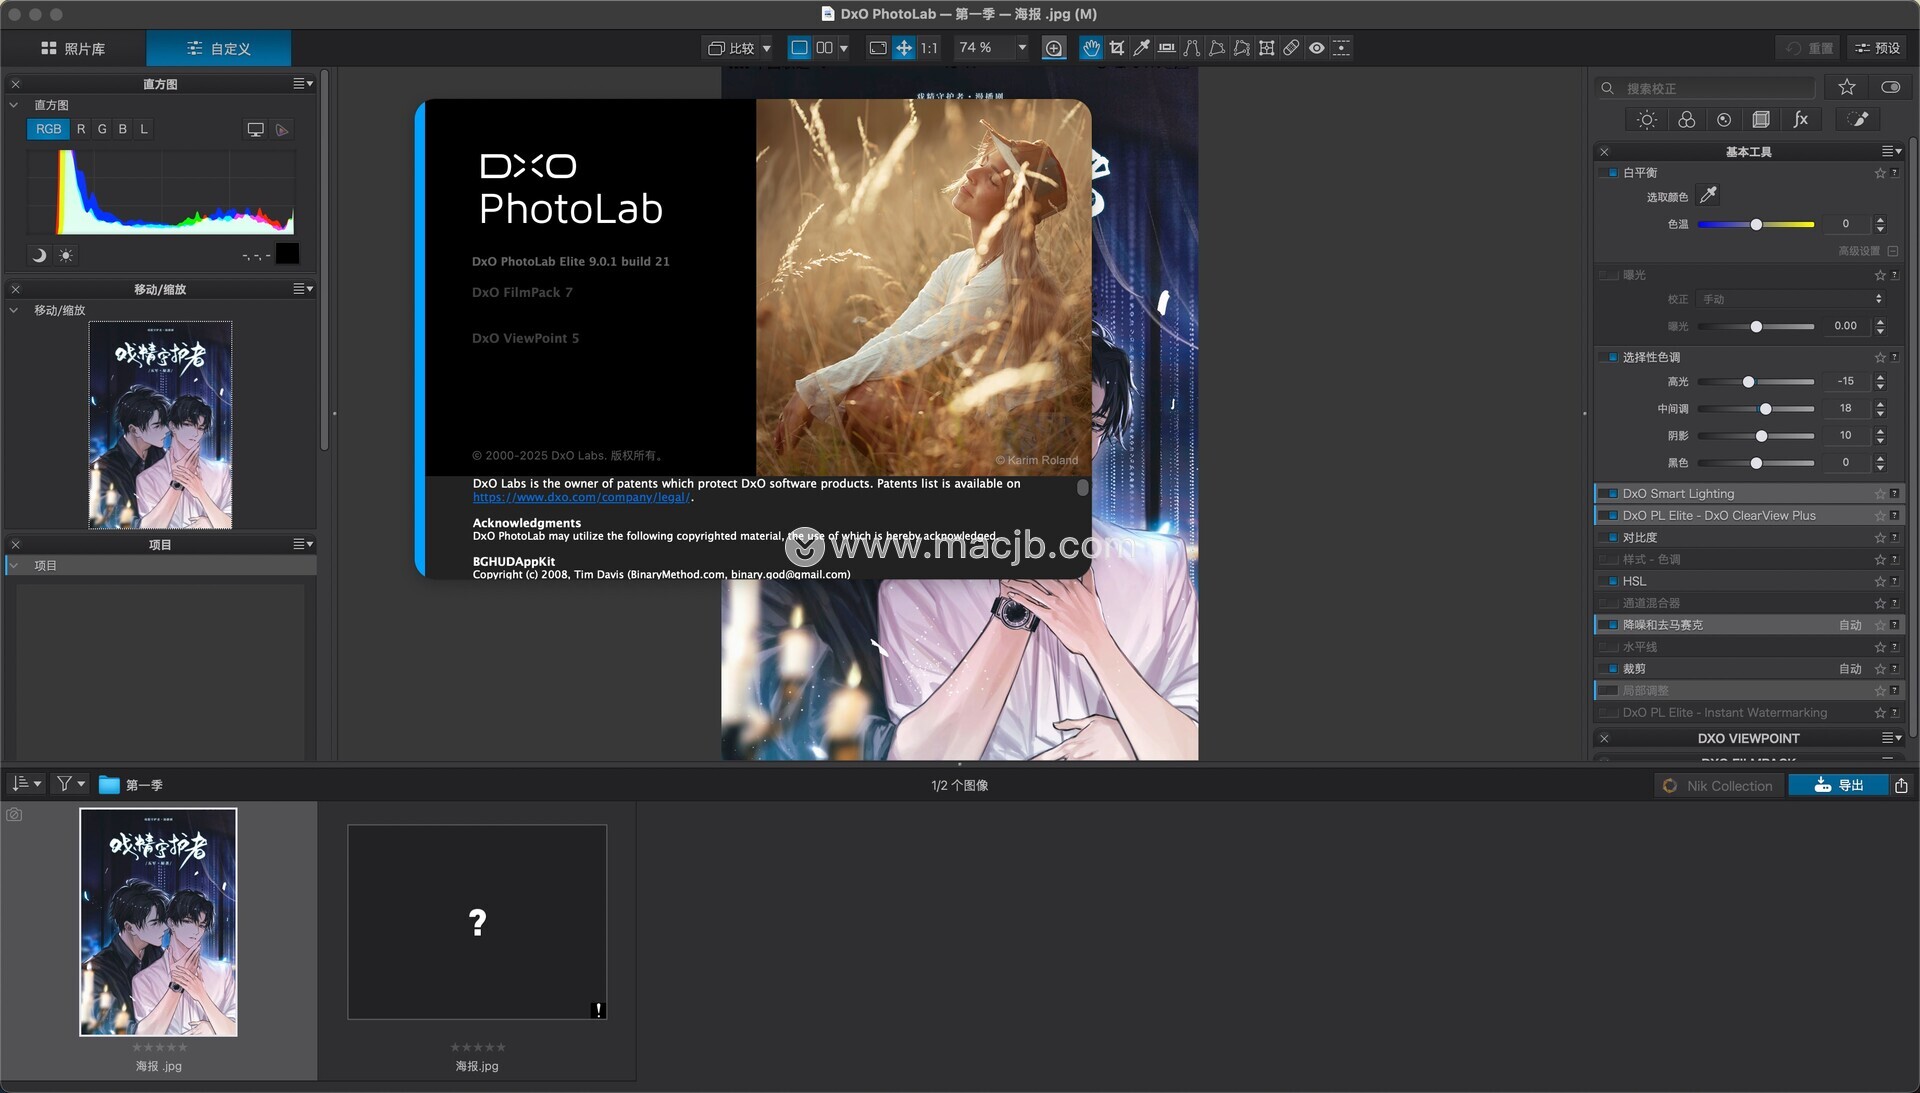Toggle 选择性色调 correction switch

click(1609, 357)
